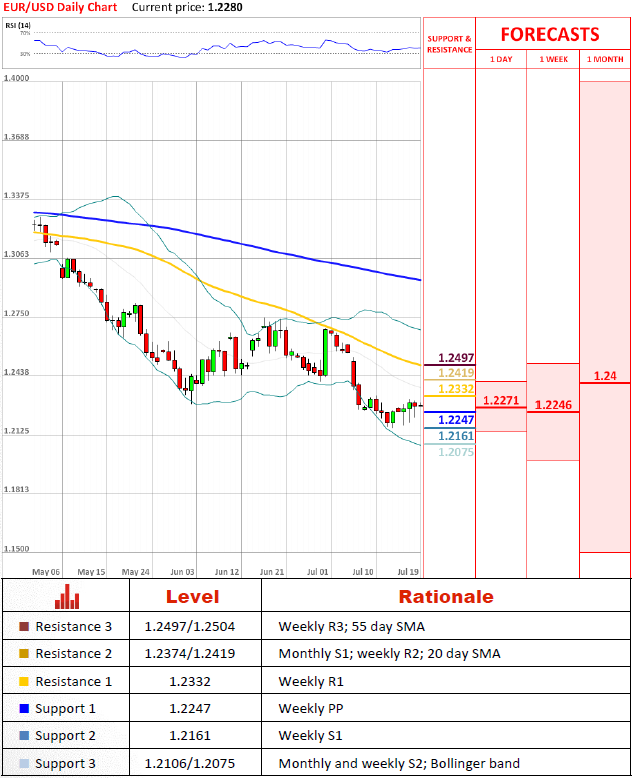Click 'Monthly and weekly S2; Bollinger band'
This screenshot has height=778, width=633.
(x=399, y=763)
